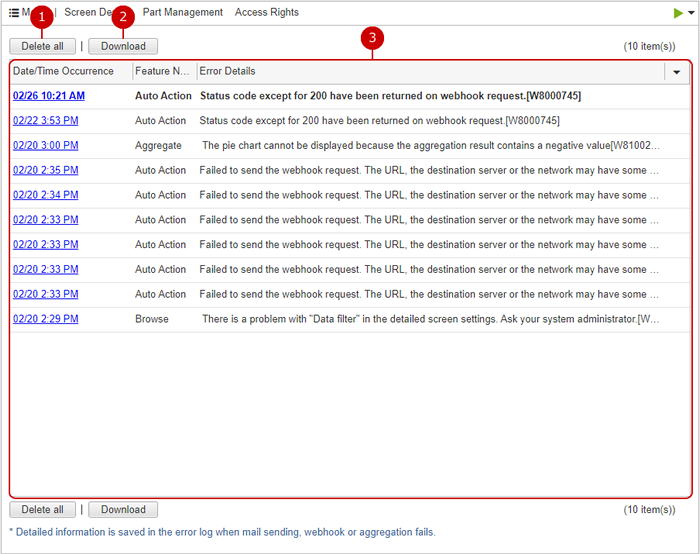
Task: Open the dropdown beside the green arrow
Action: [x=691, y=13]
